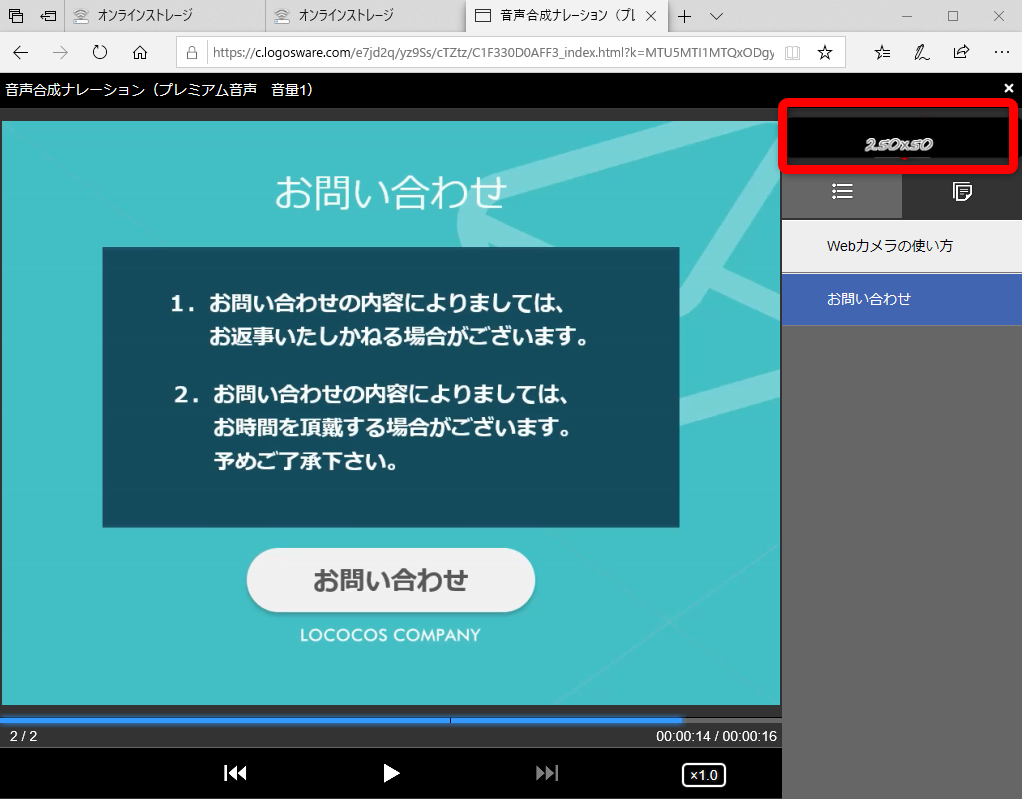Add web notes with the pen icon
The height and width of the screenshot is (799, 1022).
tap(921, 53)
